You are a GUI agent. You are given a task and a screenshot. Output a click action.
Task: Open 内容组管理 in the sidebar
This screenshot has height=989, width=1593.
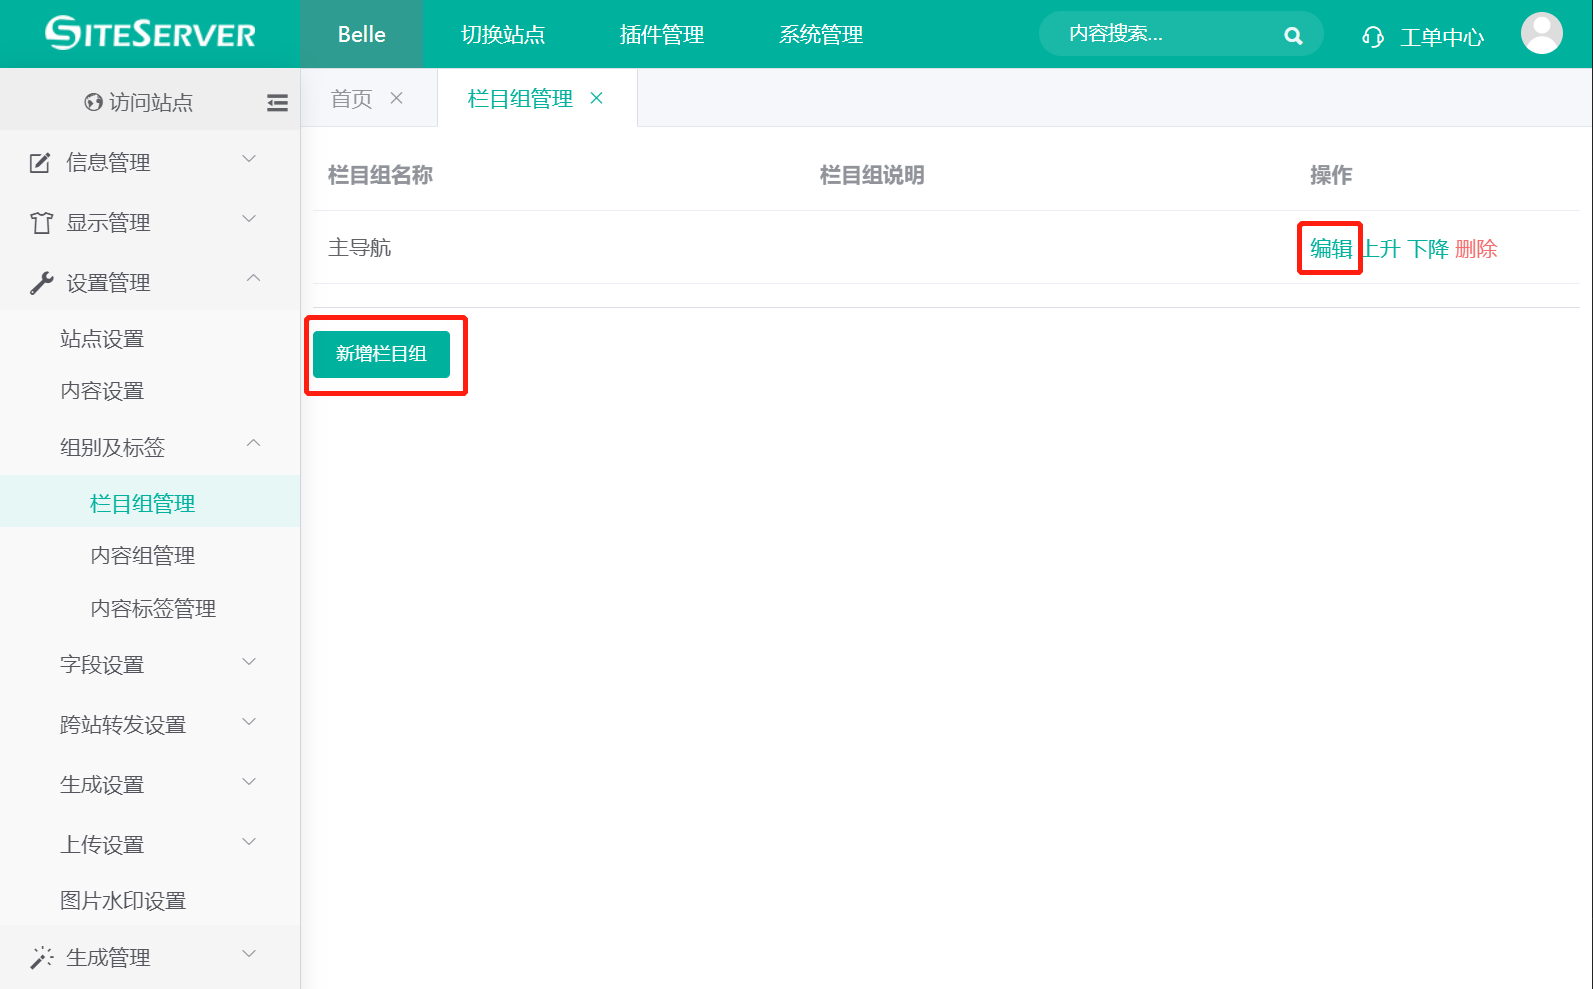(x=143, y=556)
